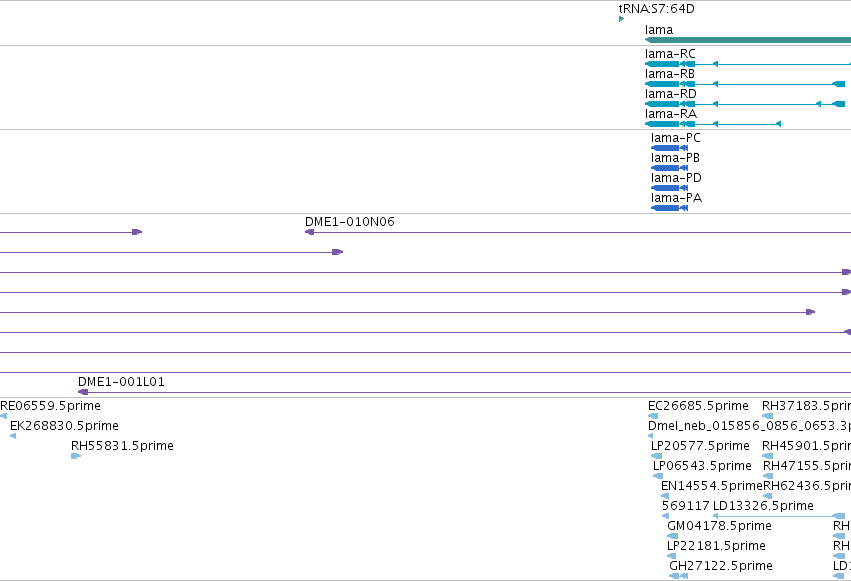
Task: Click the RH62436.5prime EST label
Action: point(807,486)
